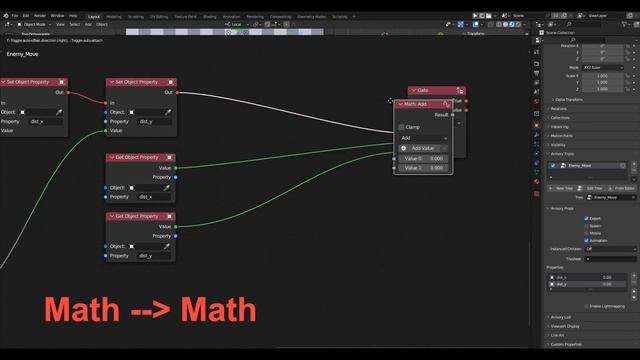Click the Value 1 field in Math node
640x360 pixels.
click(x=423, y=168)
